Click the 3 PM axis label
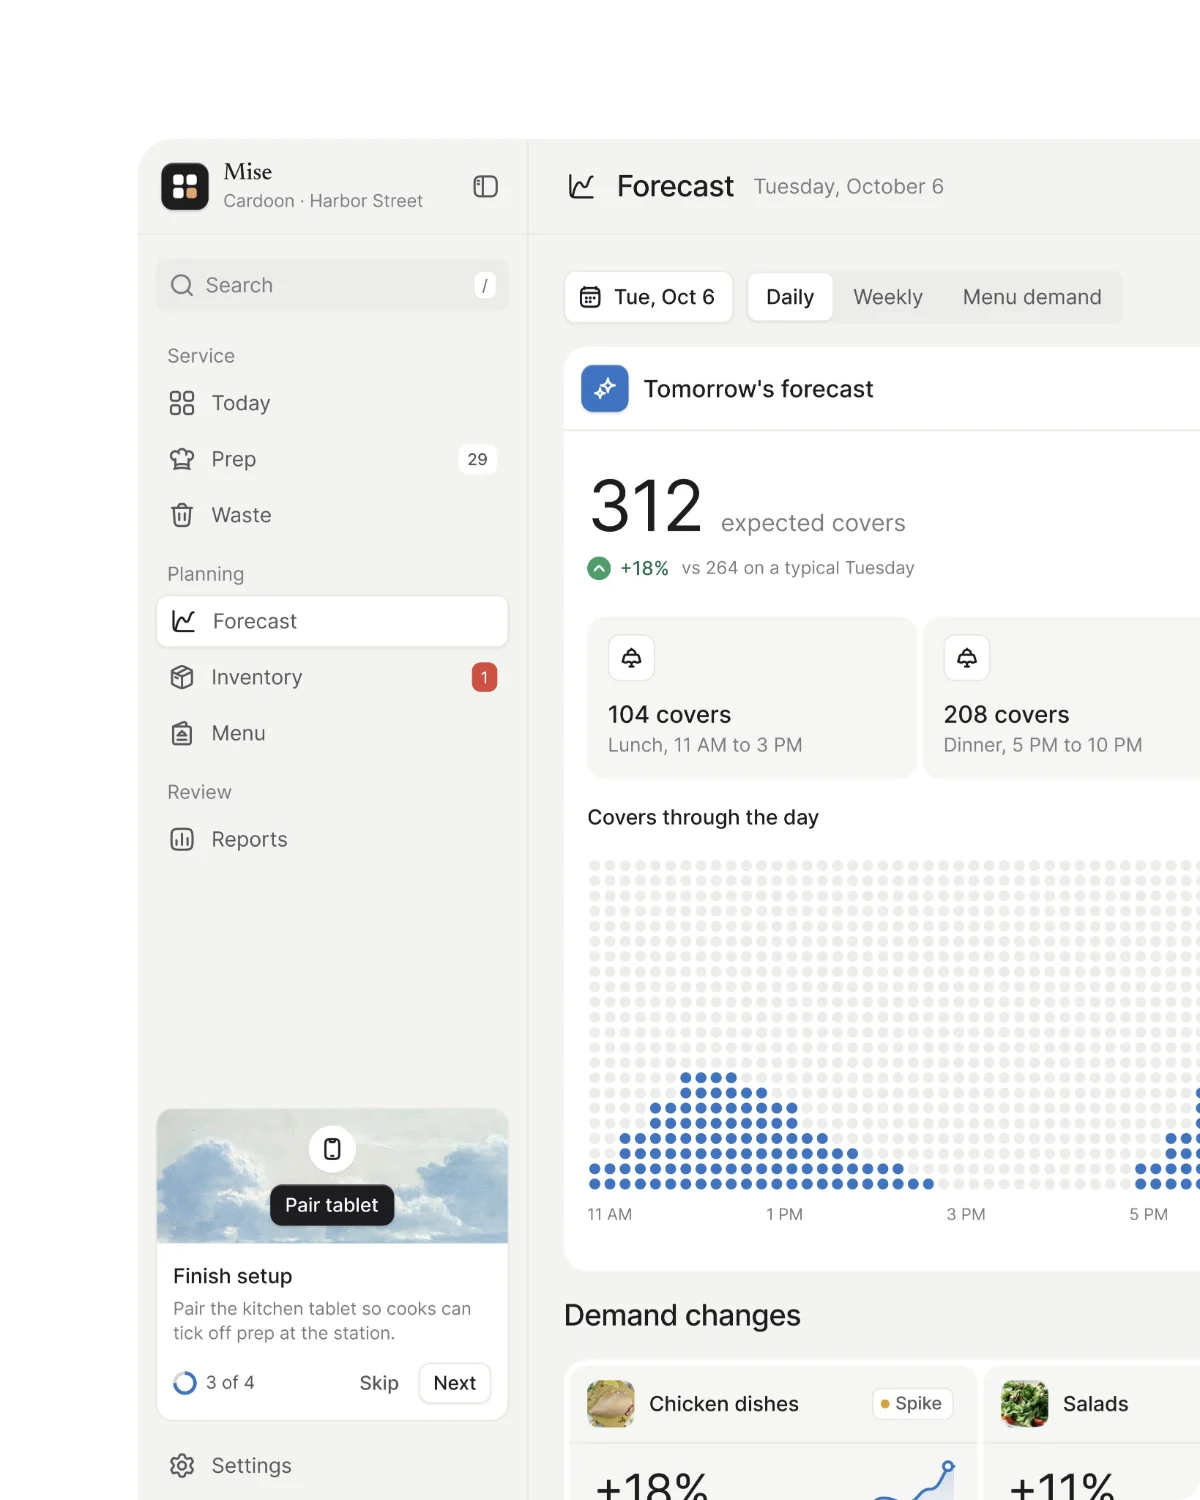The height and width of the screenshot is (1500, 1200). [966, 1214]
